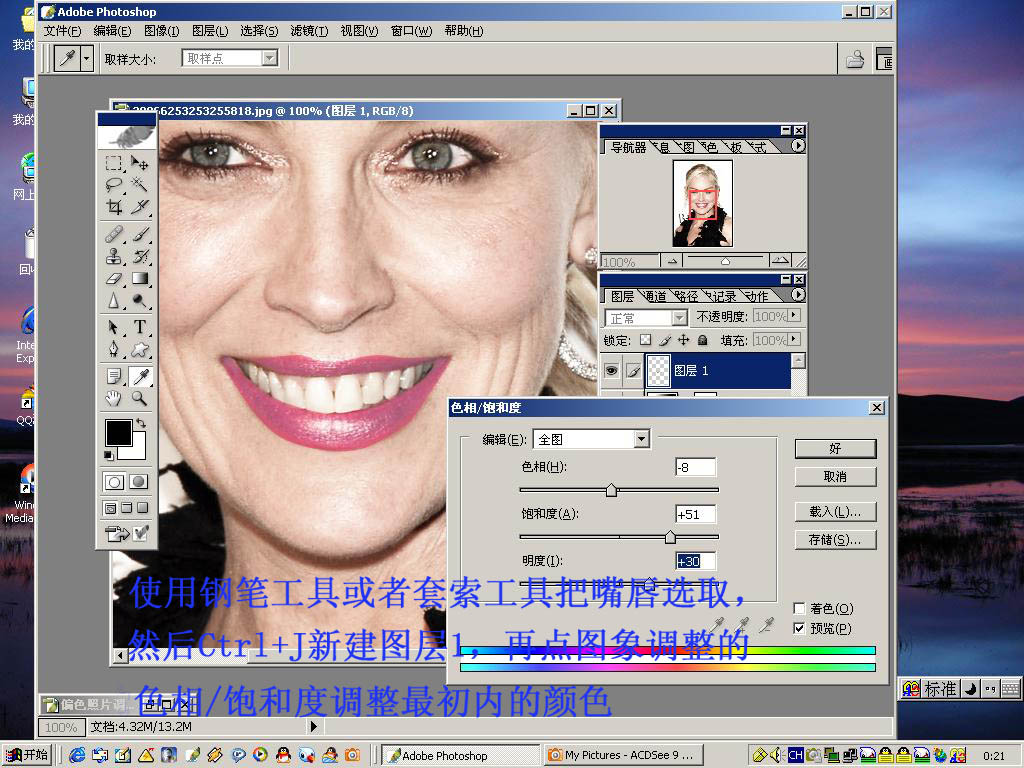Click the background white color swatch
This screenshot has width=1024, height=768.
136,451
